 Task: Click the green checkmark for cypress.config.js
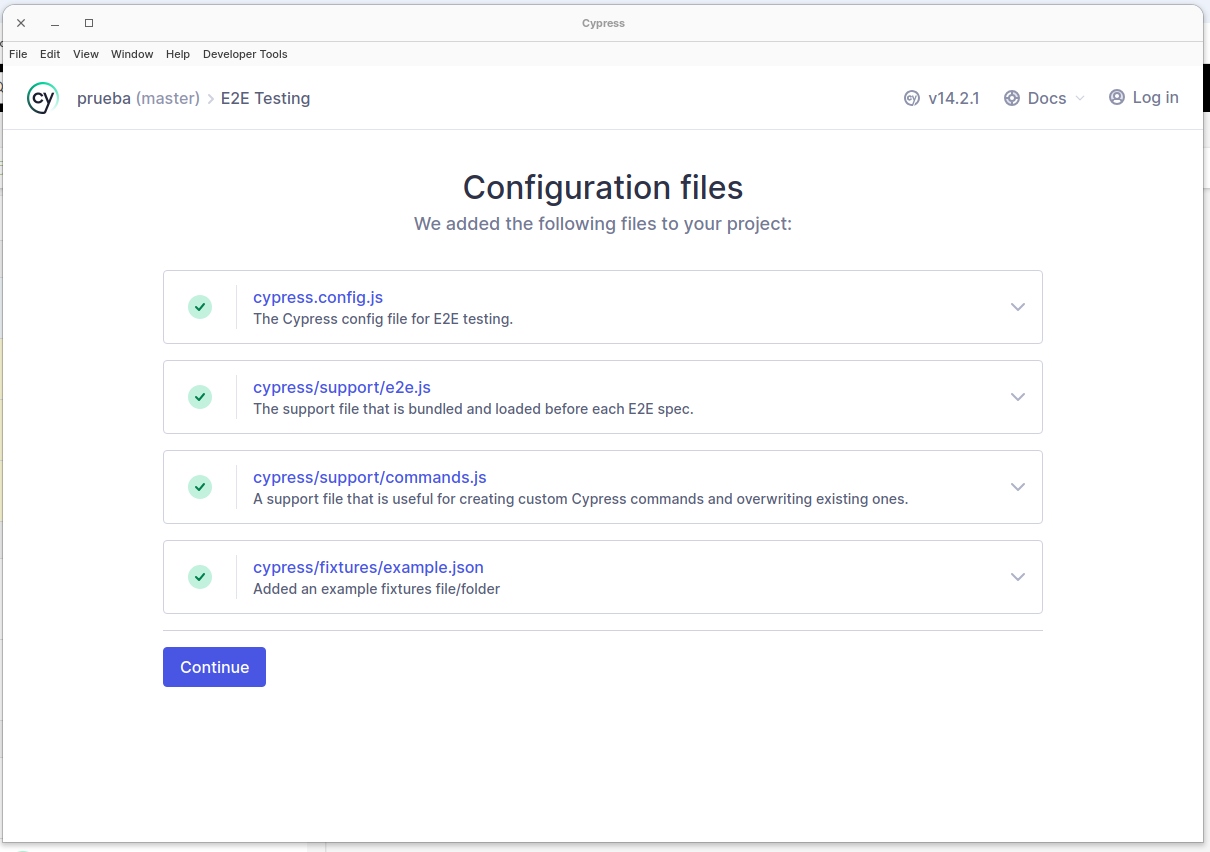[x=200, y=307]
